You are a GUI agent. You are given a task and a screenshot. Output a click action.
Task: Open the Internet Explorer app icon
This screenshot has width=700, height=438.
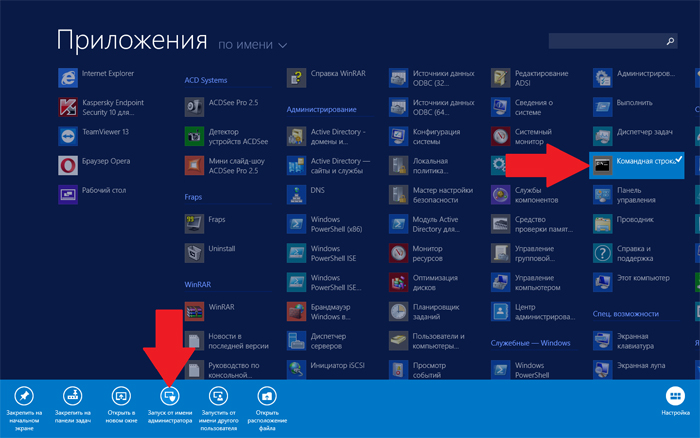point(68,78)
